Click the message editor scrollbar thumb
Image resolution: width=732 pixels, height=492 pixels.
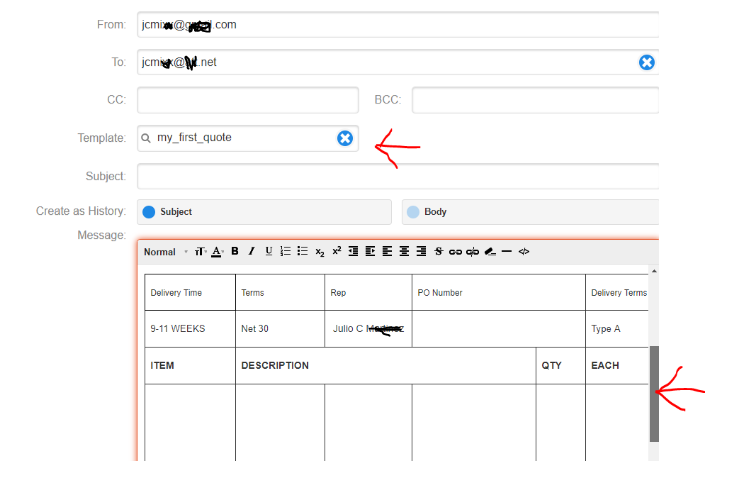654,394
